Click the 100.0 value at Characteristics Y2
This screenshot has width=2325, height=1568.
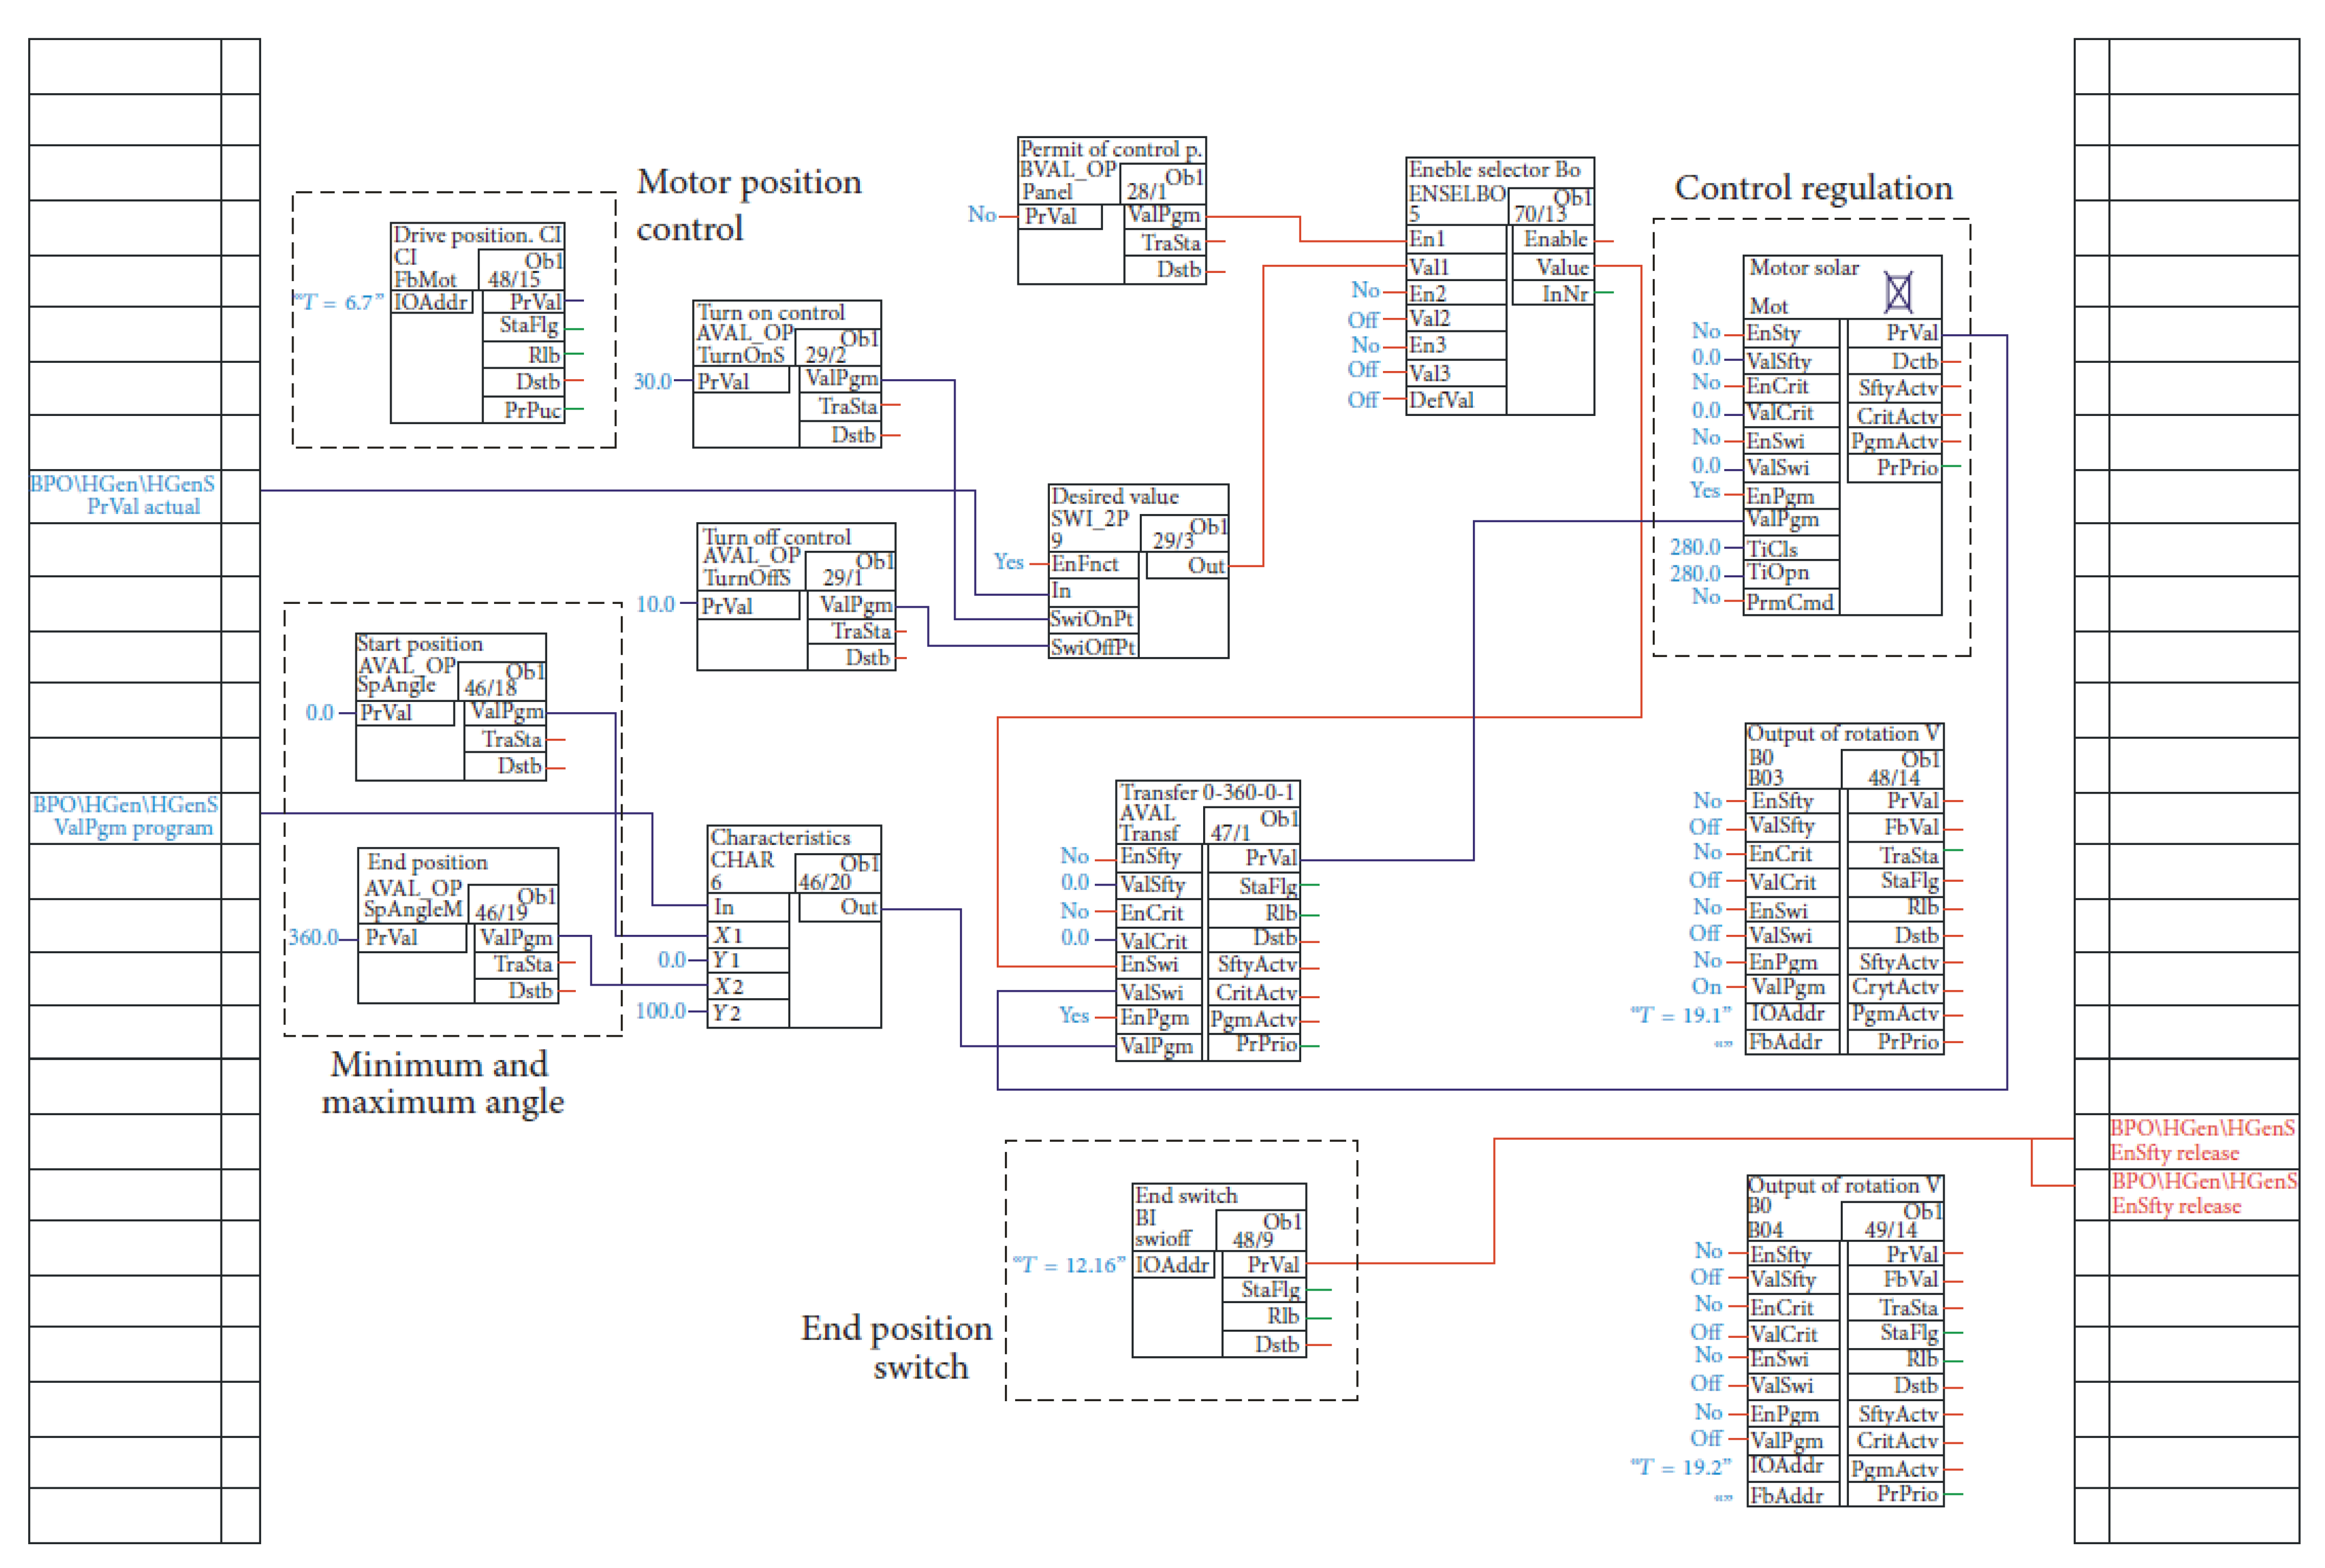point(660,1010)
